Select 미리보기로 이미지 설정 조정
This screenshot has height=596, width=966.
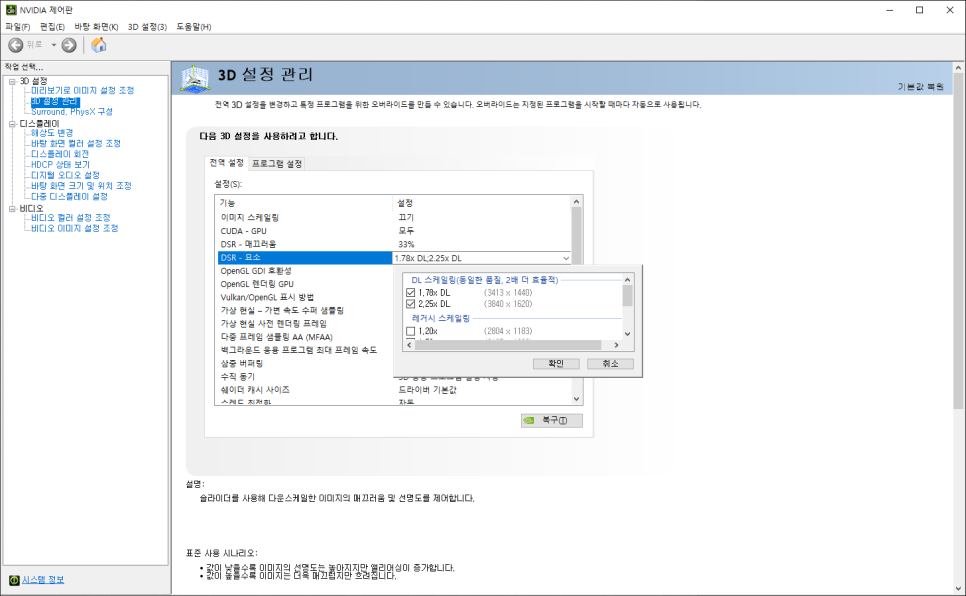[x=83, y=91]
